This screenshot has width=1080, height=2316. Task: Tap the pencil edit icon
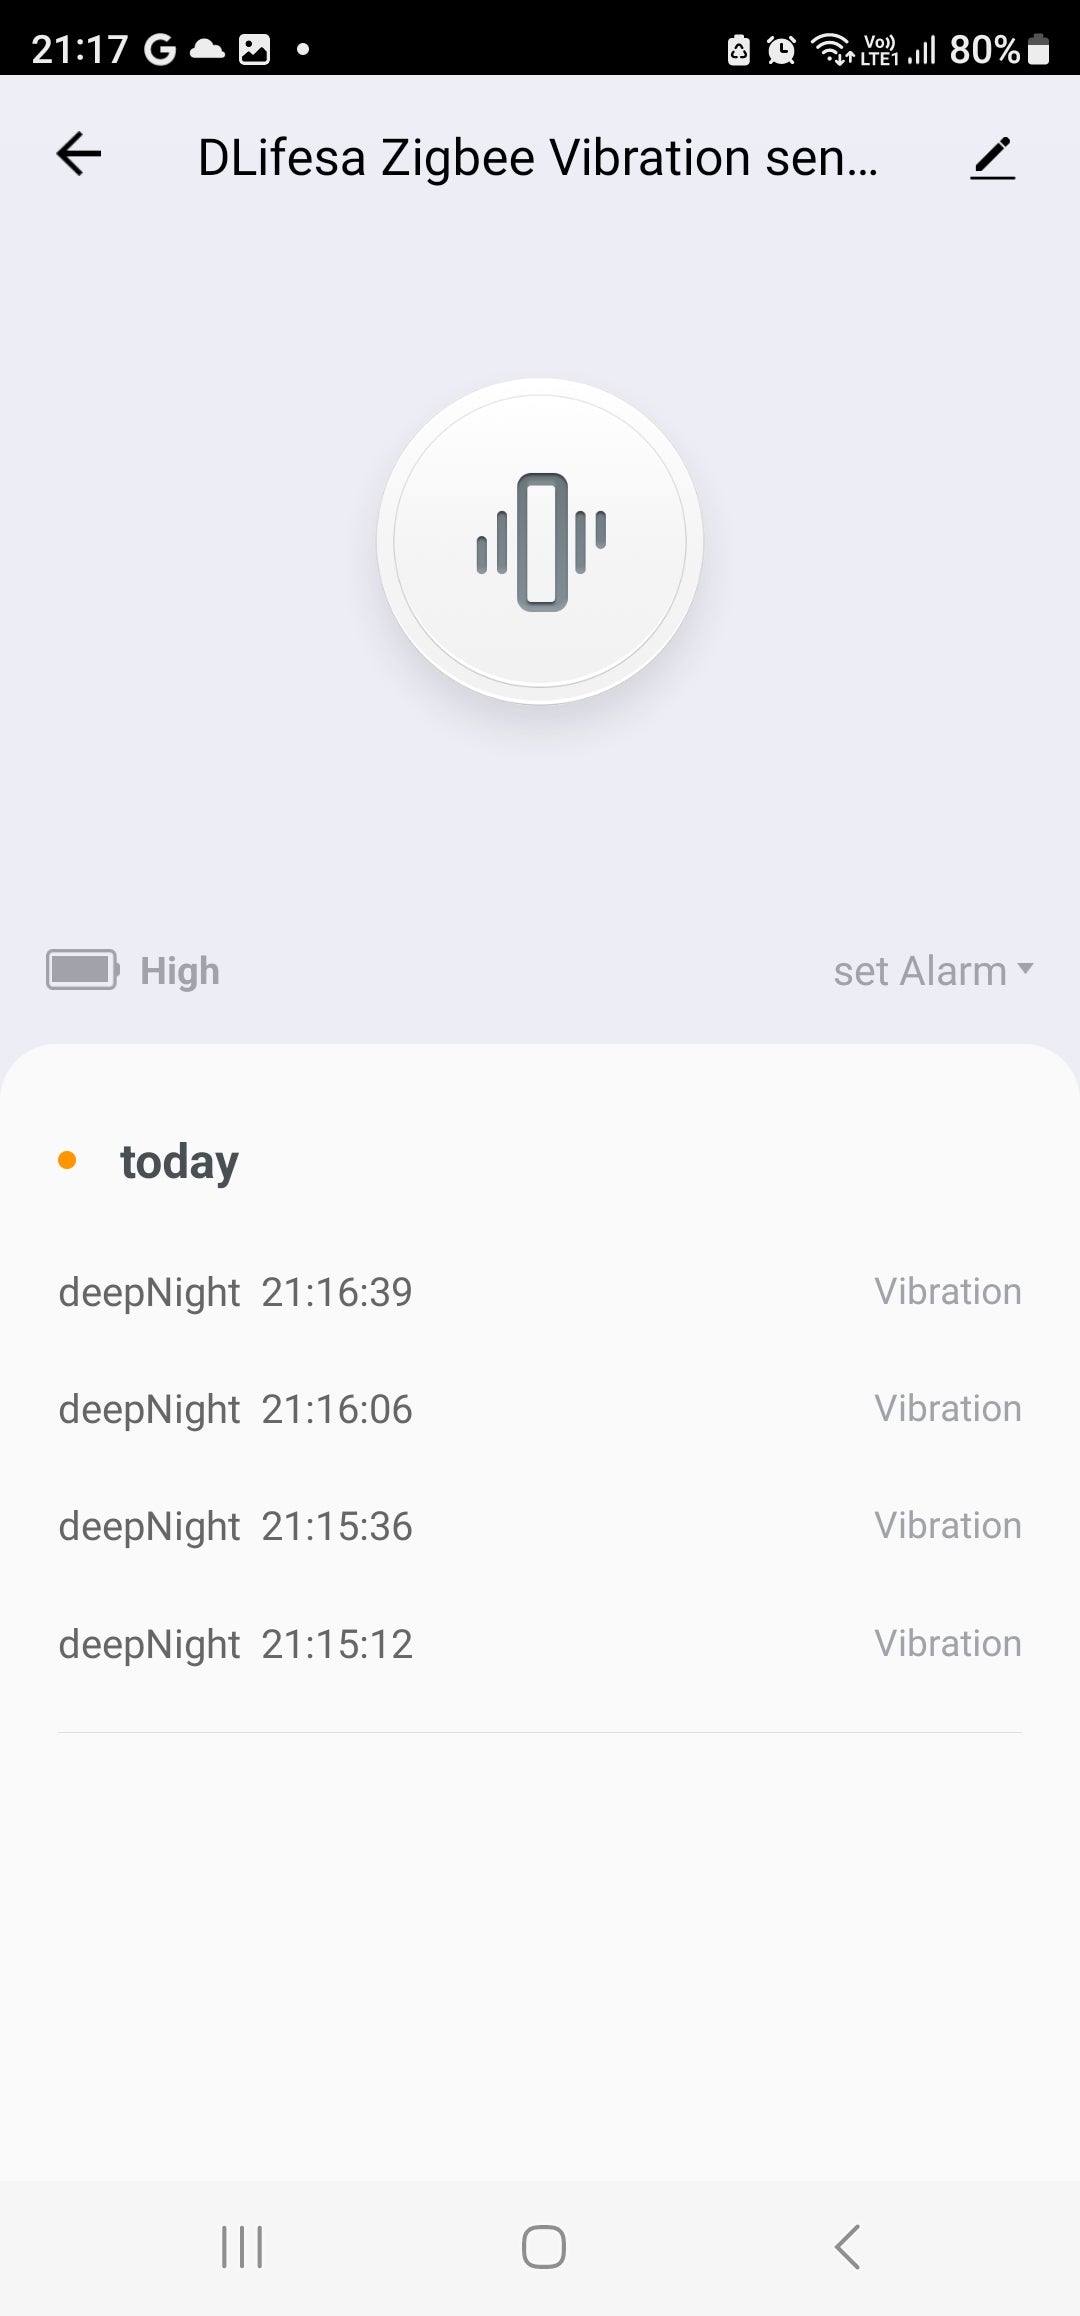click(x=992, y=158)
